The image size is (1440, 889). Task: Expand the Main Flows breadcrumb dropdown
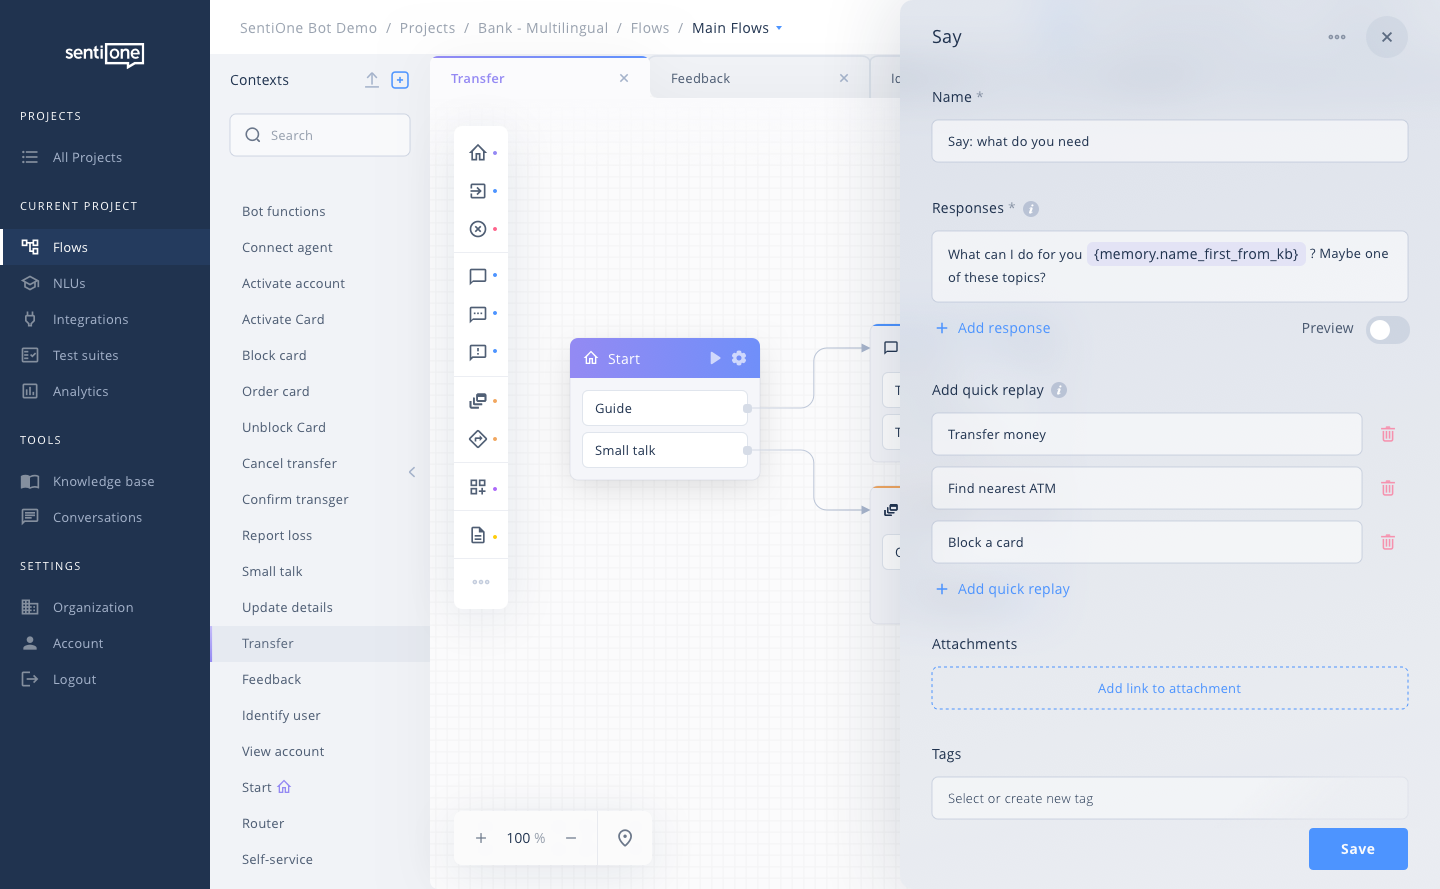coord(779,28)
